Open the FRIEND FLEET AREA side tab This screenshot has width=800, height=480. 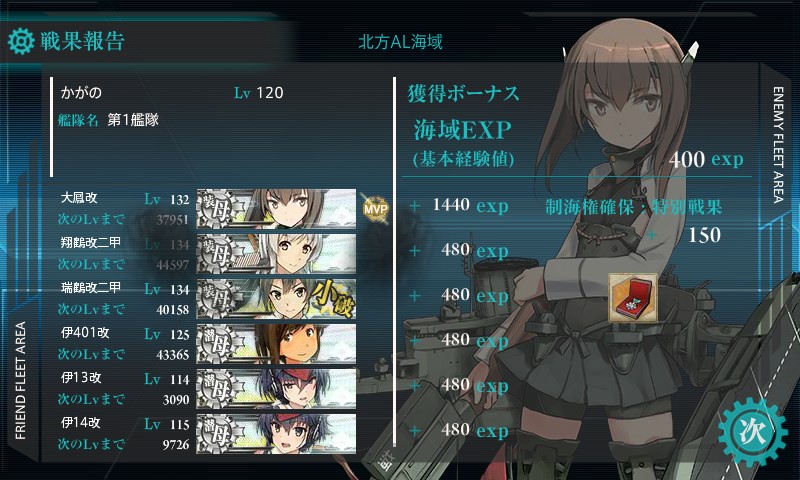pyautogui.click(x=20, y=381)
